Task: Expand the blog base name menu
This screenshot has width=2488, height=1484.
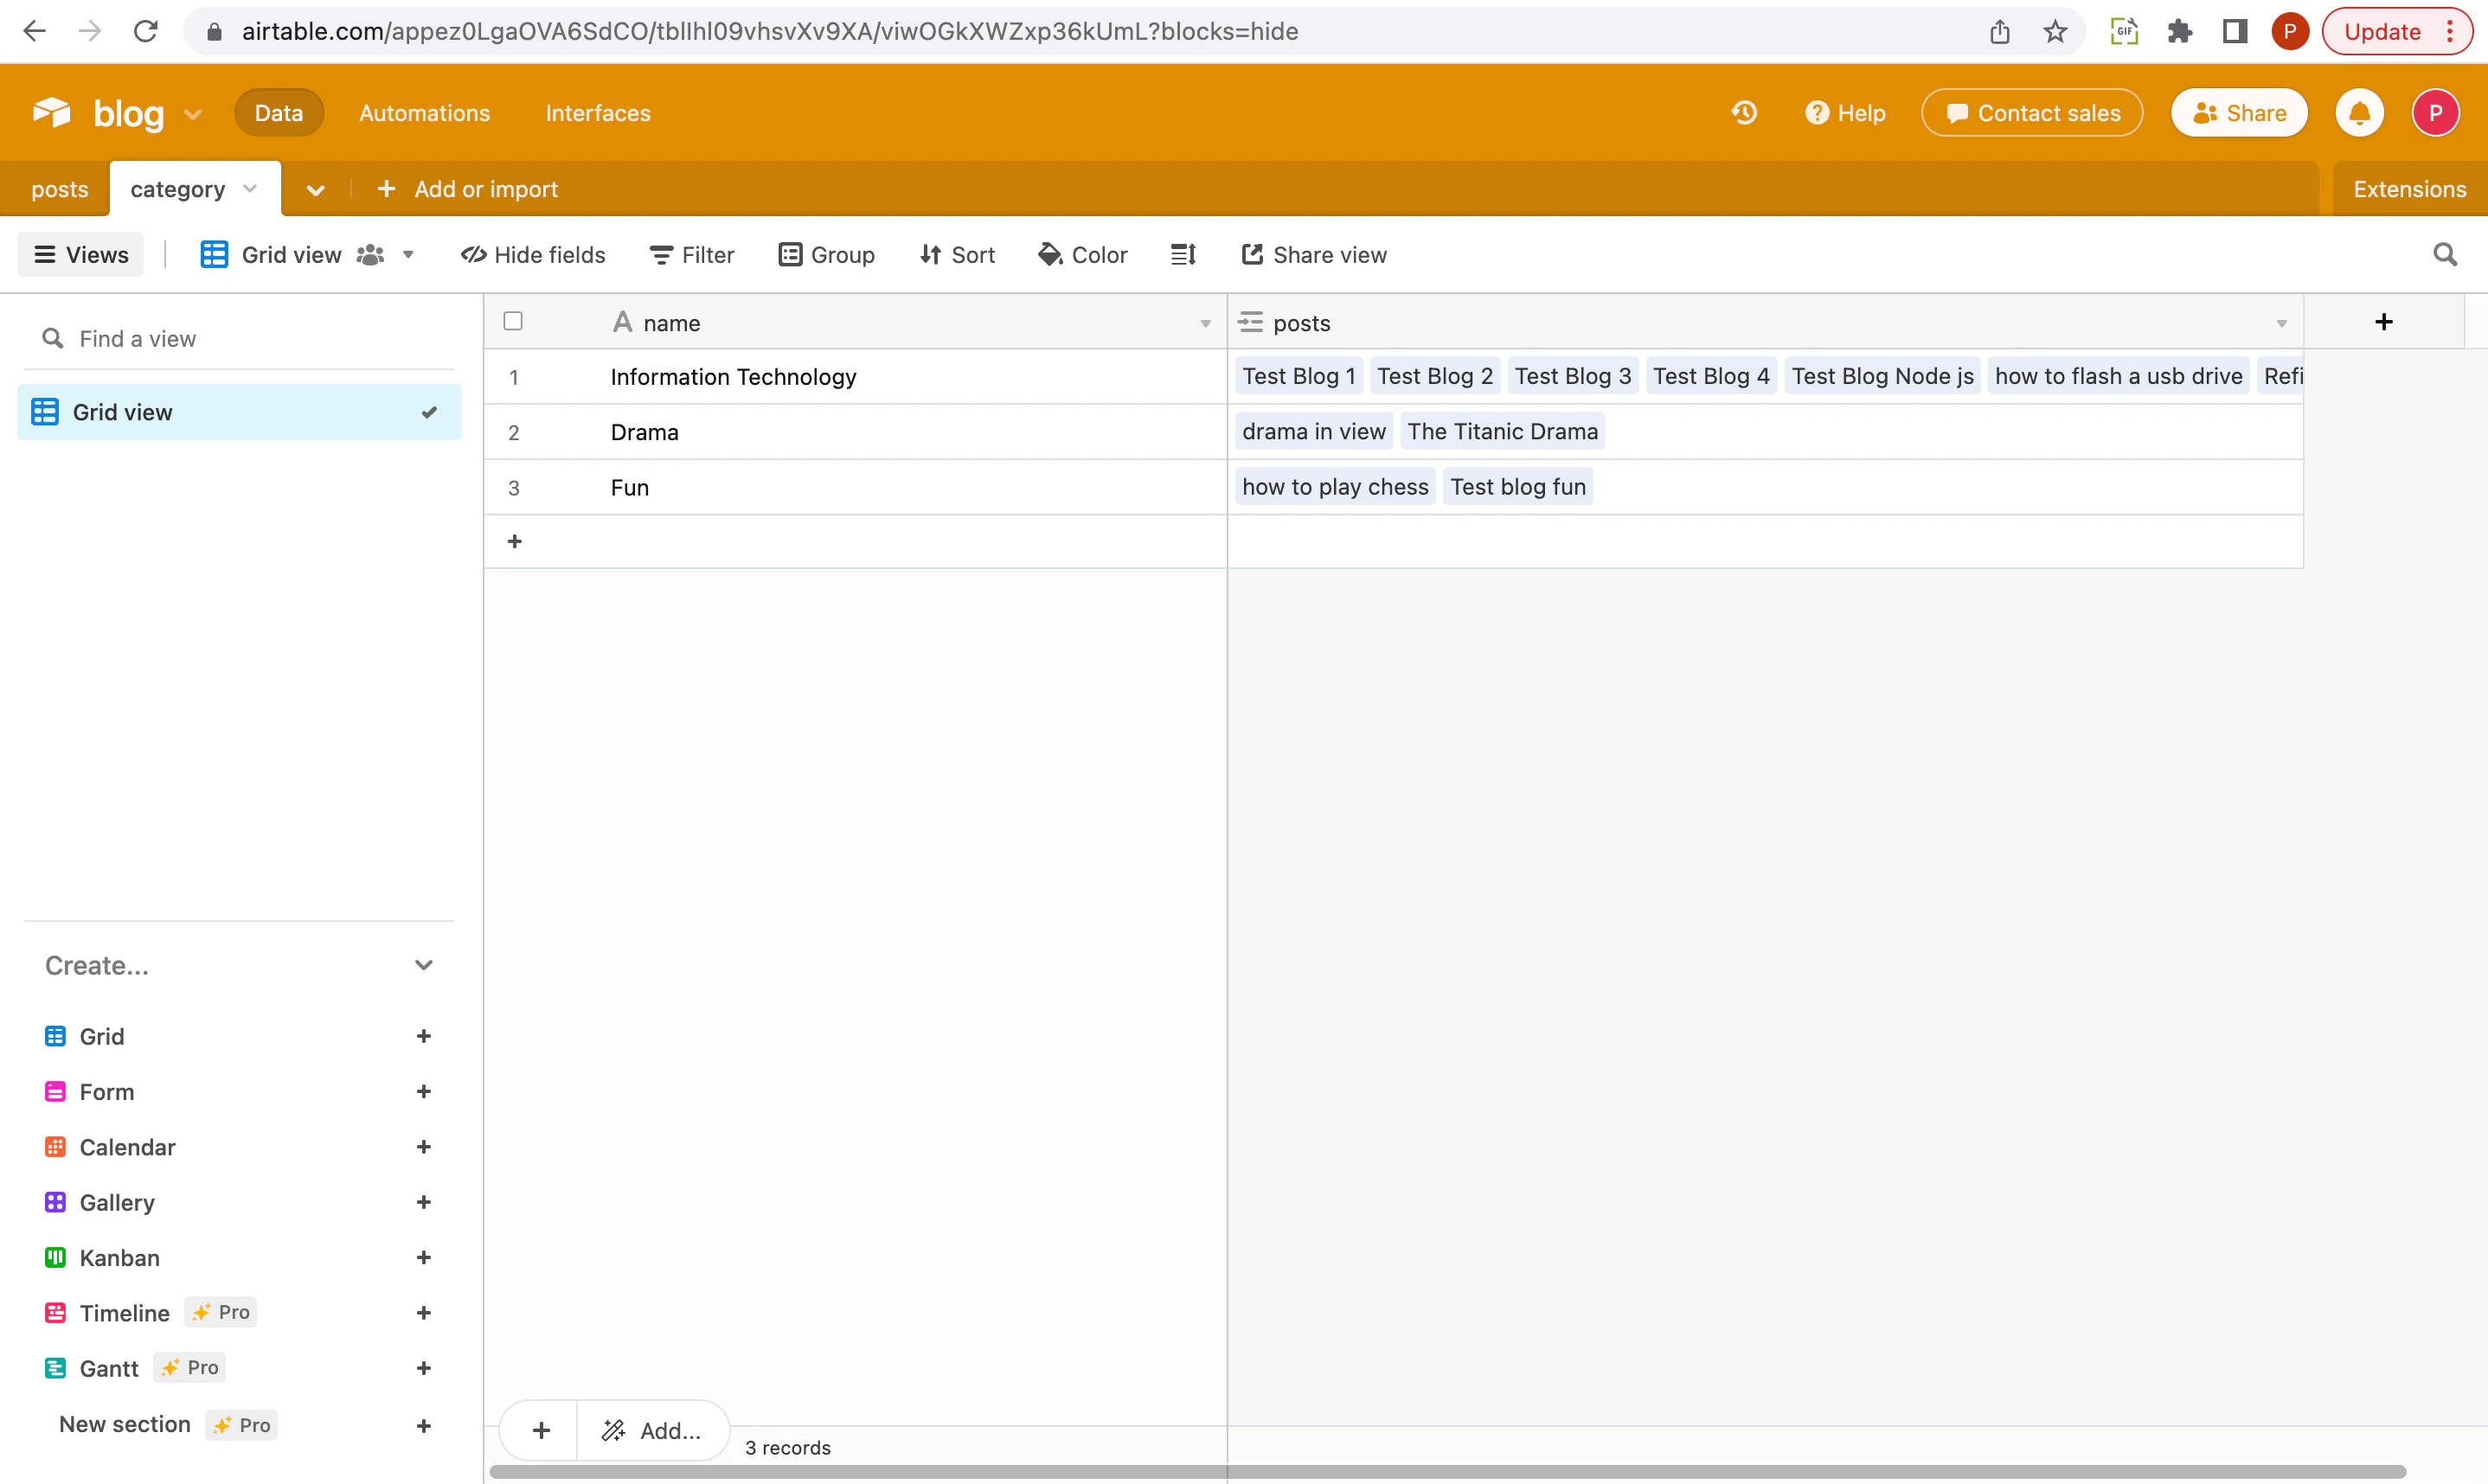Action: tap(193, 114)
